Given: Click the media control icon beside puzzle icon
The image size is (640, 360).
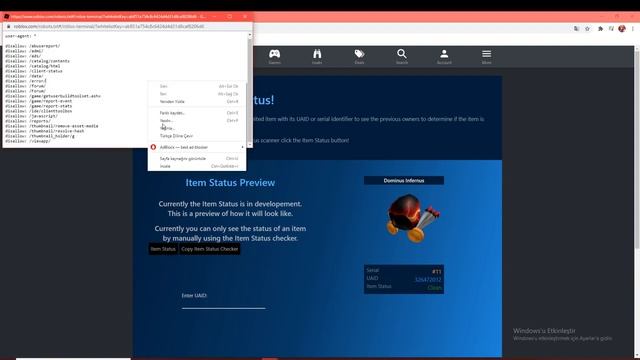Looking at the screenshot, I should tap(611, 29).
